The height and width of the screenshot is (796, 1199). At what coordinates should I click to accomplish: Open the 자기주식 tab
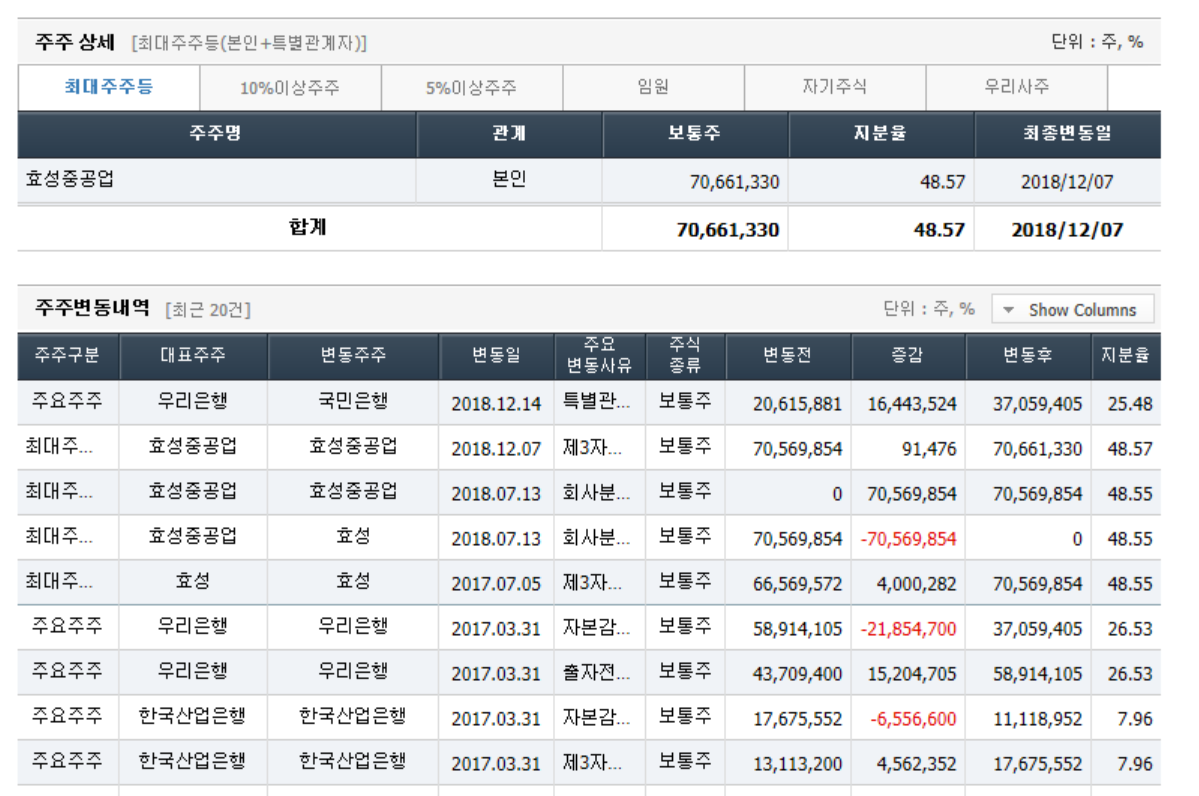pyautogui.click(x=834, y=87)
